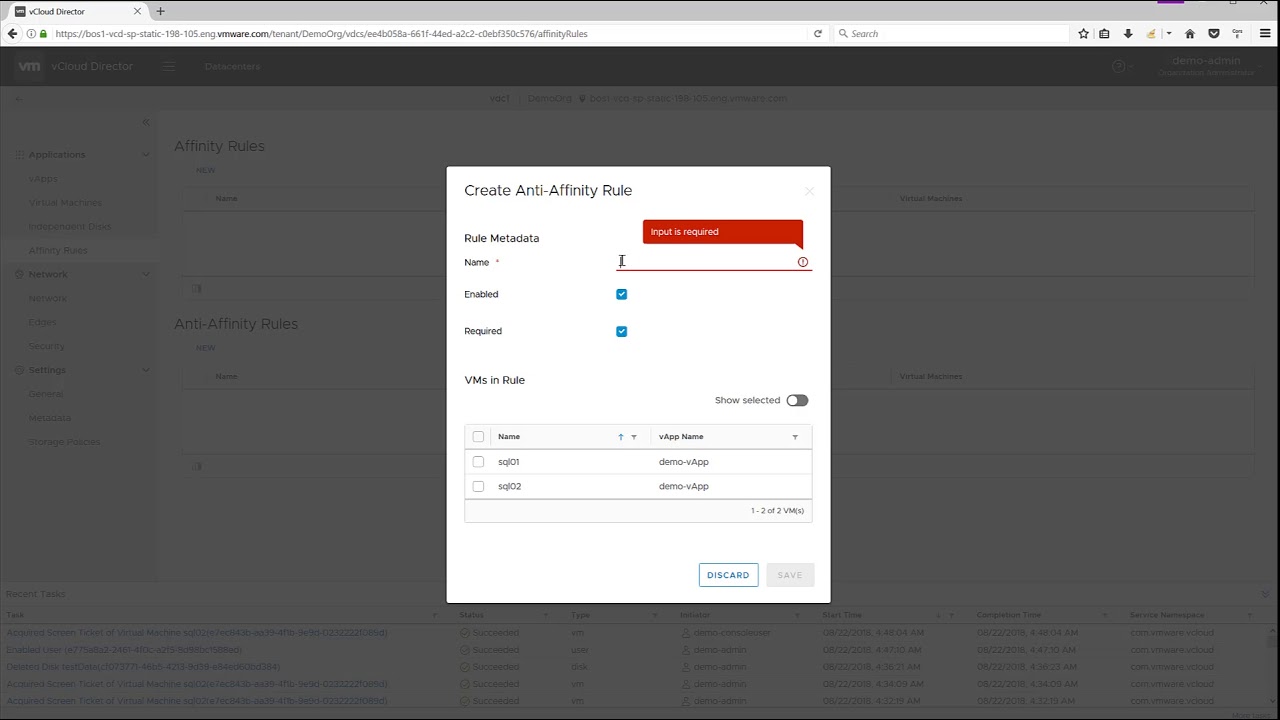Open Security in the sidebar

tap(46, 346)
